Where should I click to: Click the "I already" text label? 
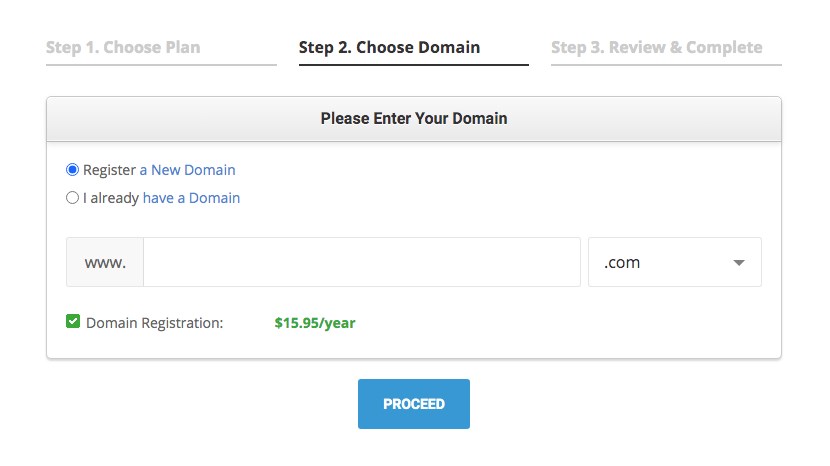111,198
